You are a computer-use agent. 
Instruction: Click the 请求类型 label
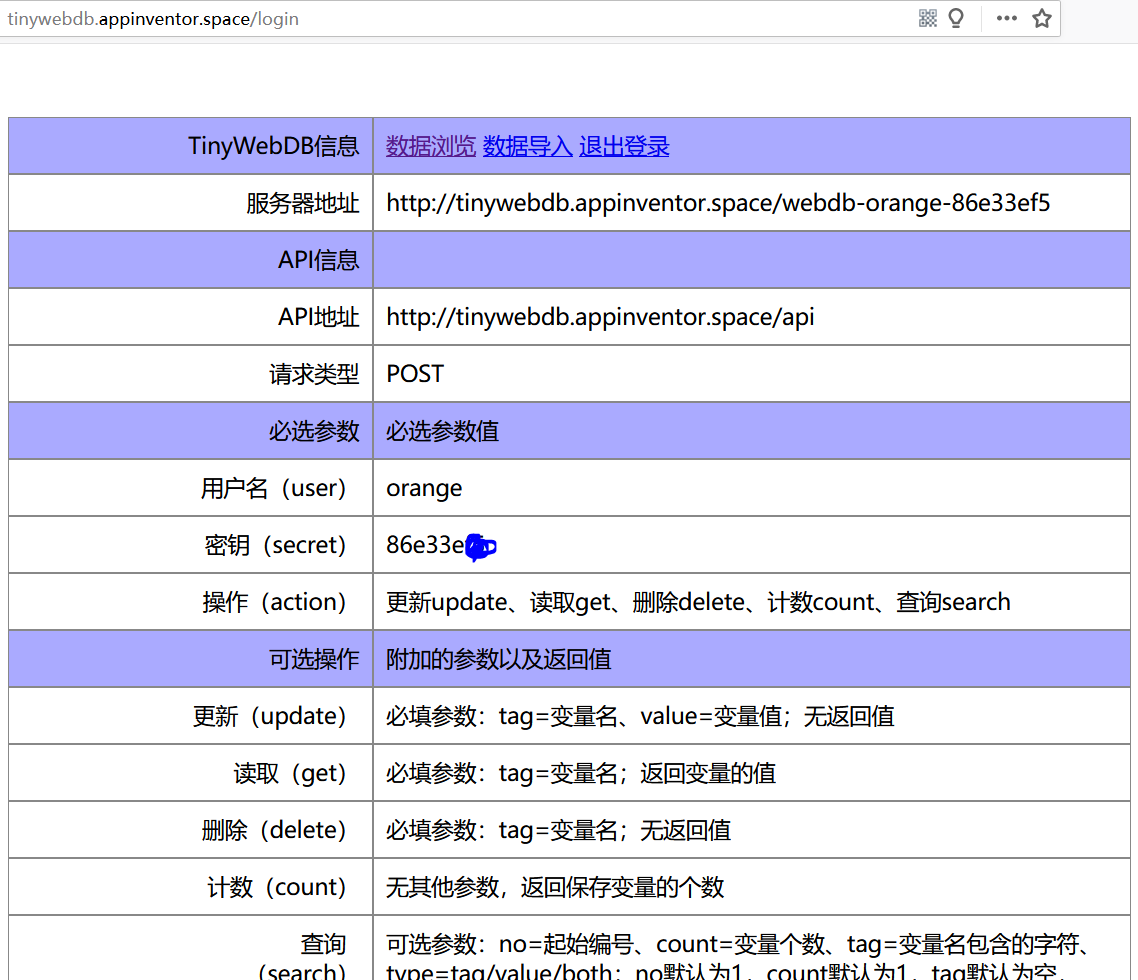click(x=314, y=374)
